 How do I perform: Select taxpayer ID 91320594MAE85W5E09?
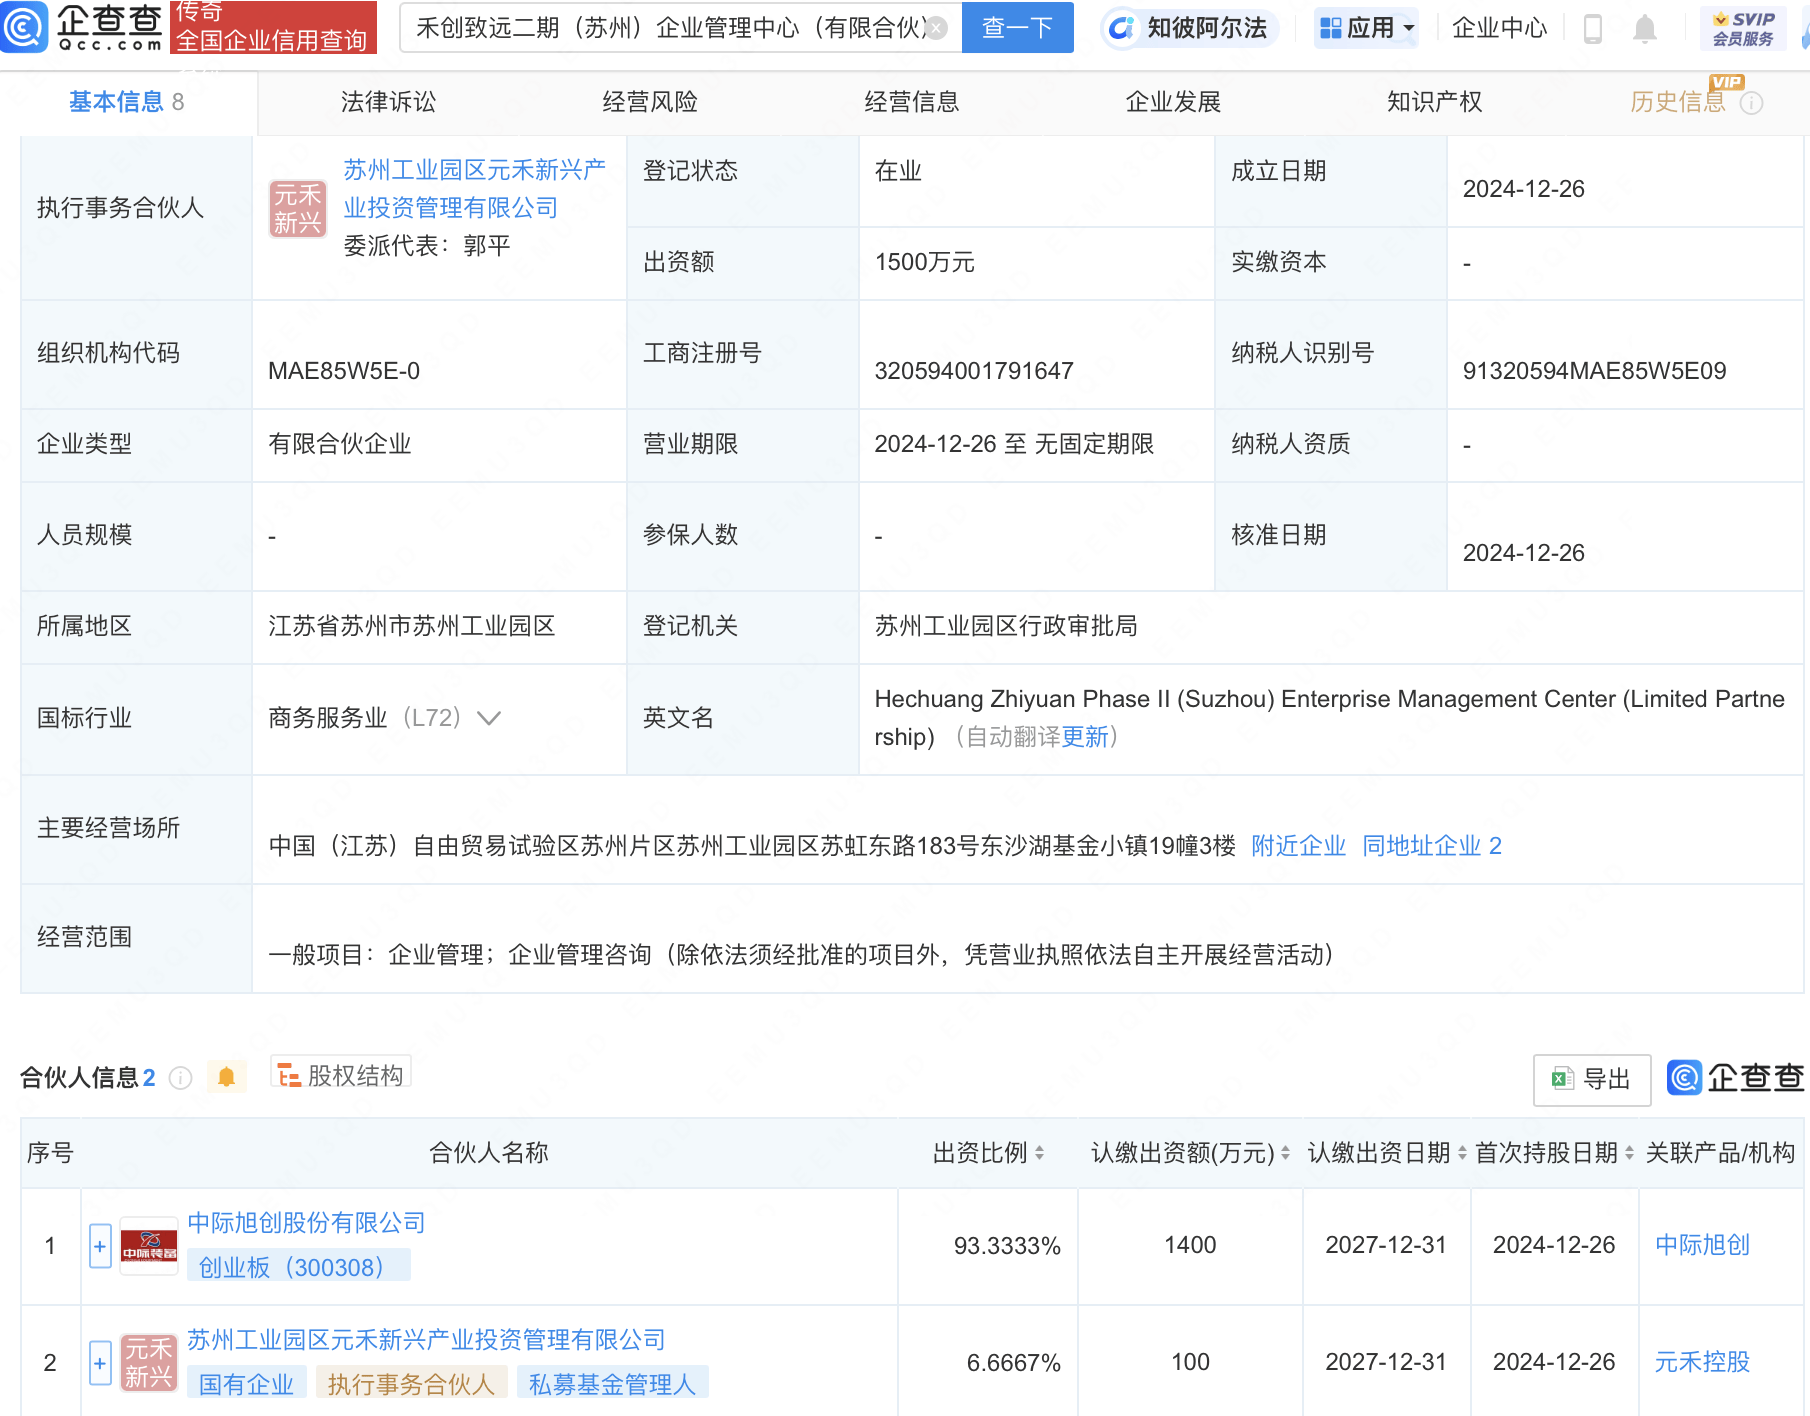pyautogui.click(x=1594, y=371)
